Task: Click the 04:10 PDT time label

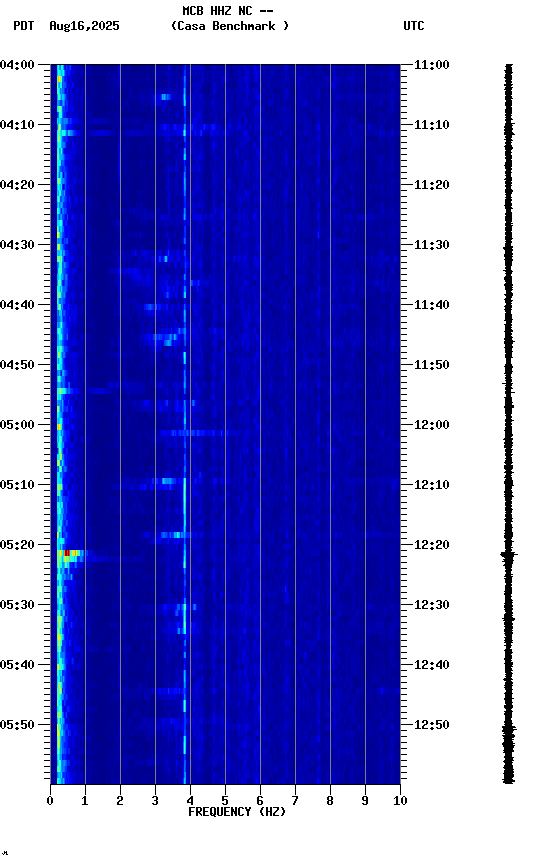Action: click(x=17, y=125)
